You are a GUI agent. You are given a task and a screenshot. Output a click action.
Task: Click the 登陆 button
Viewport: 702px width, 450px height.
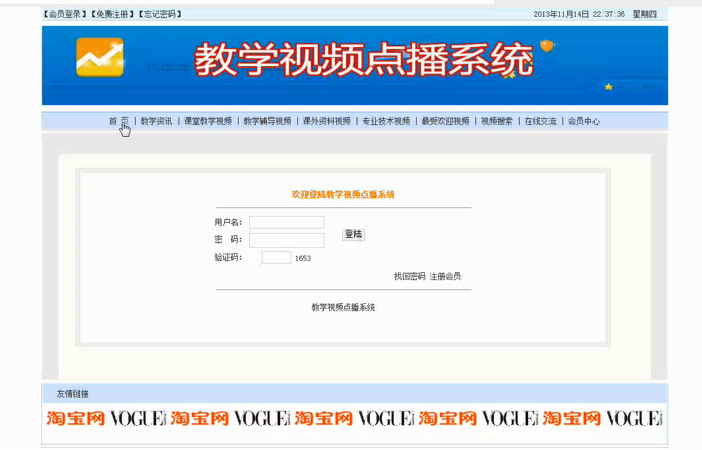pos(354,235)
